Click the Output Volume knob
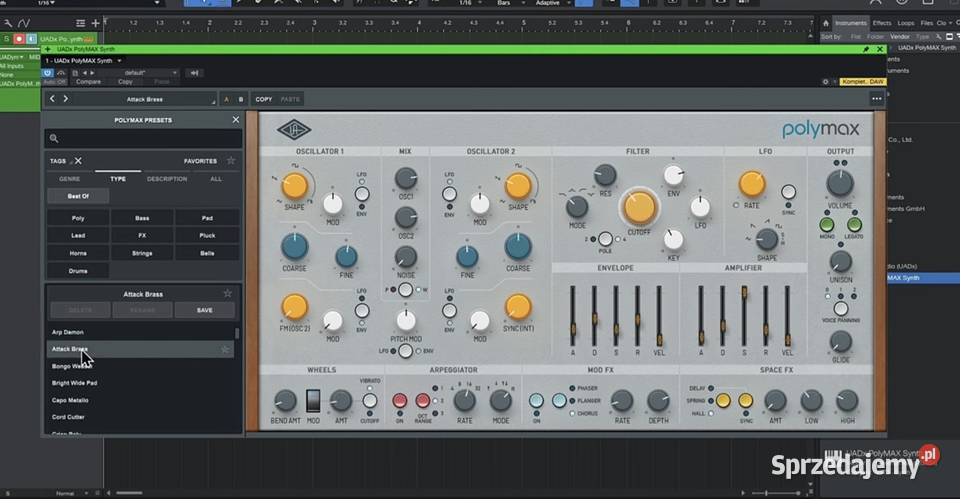Image resolution: width=960 pixels, height=499 pixels. tap(840, 182)
